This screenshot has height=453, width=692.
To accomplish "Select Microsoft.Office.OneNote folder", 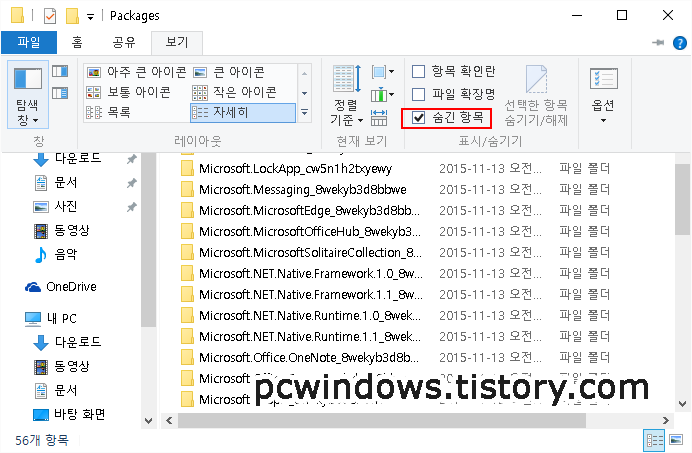I will click(x=309, y=357).
